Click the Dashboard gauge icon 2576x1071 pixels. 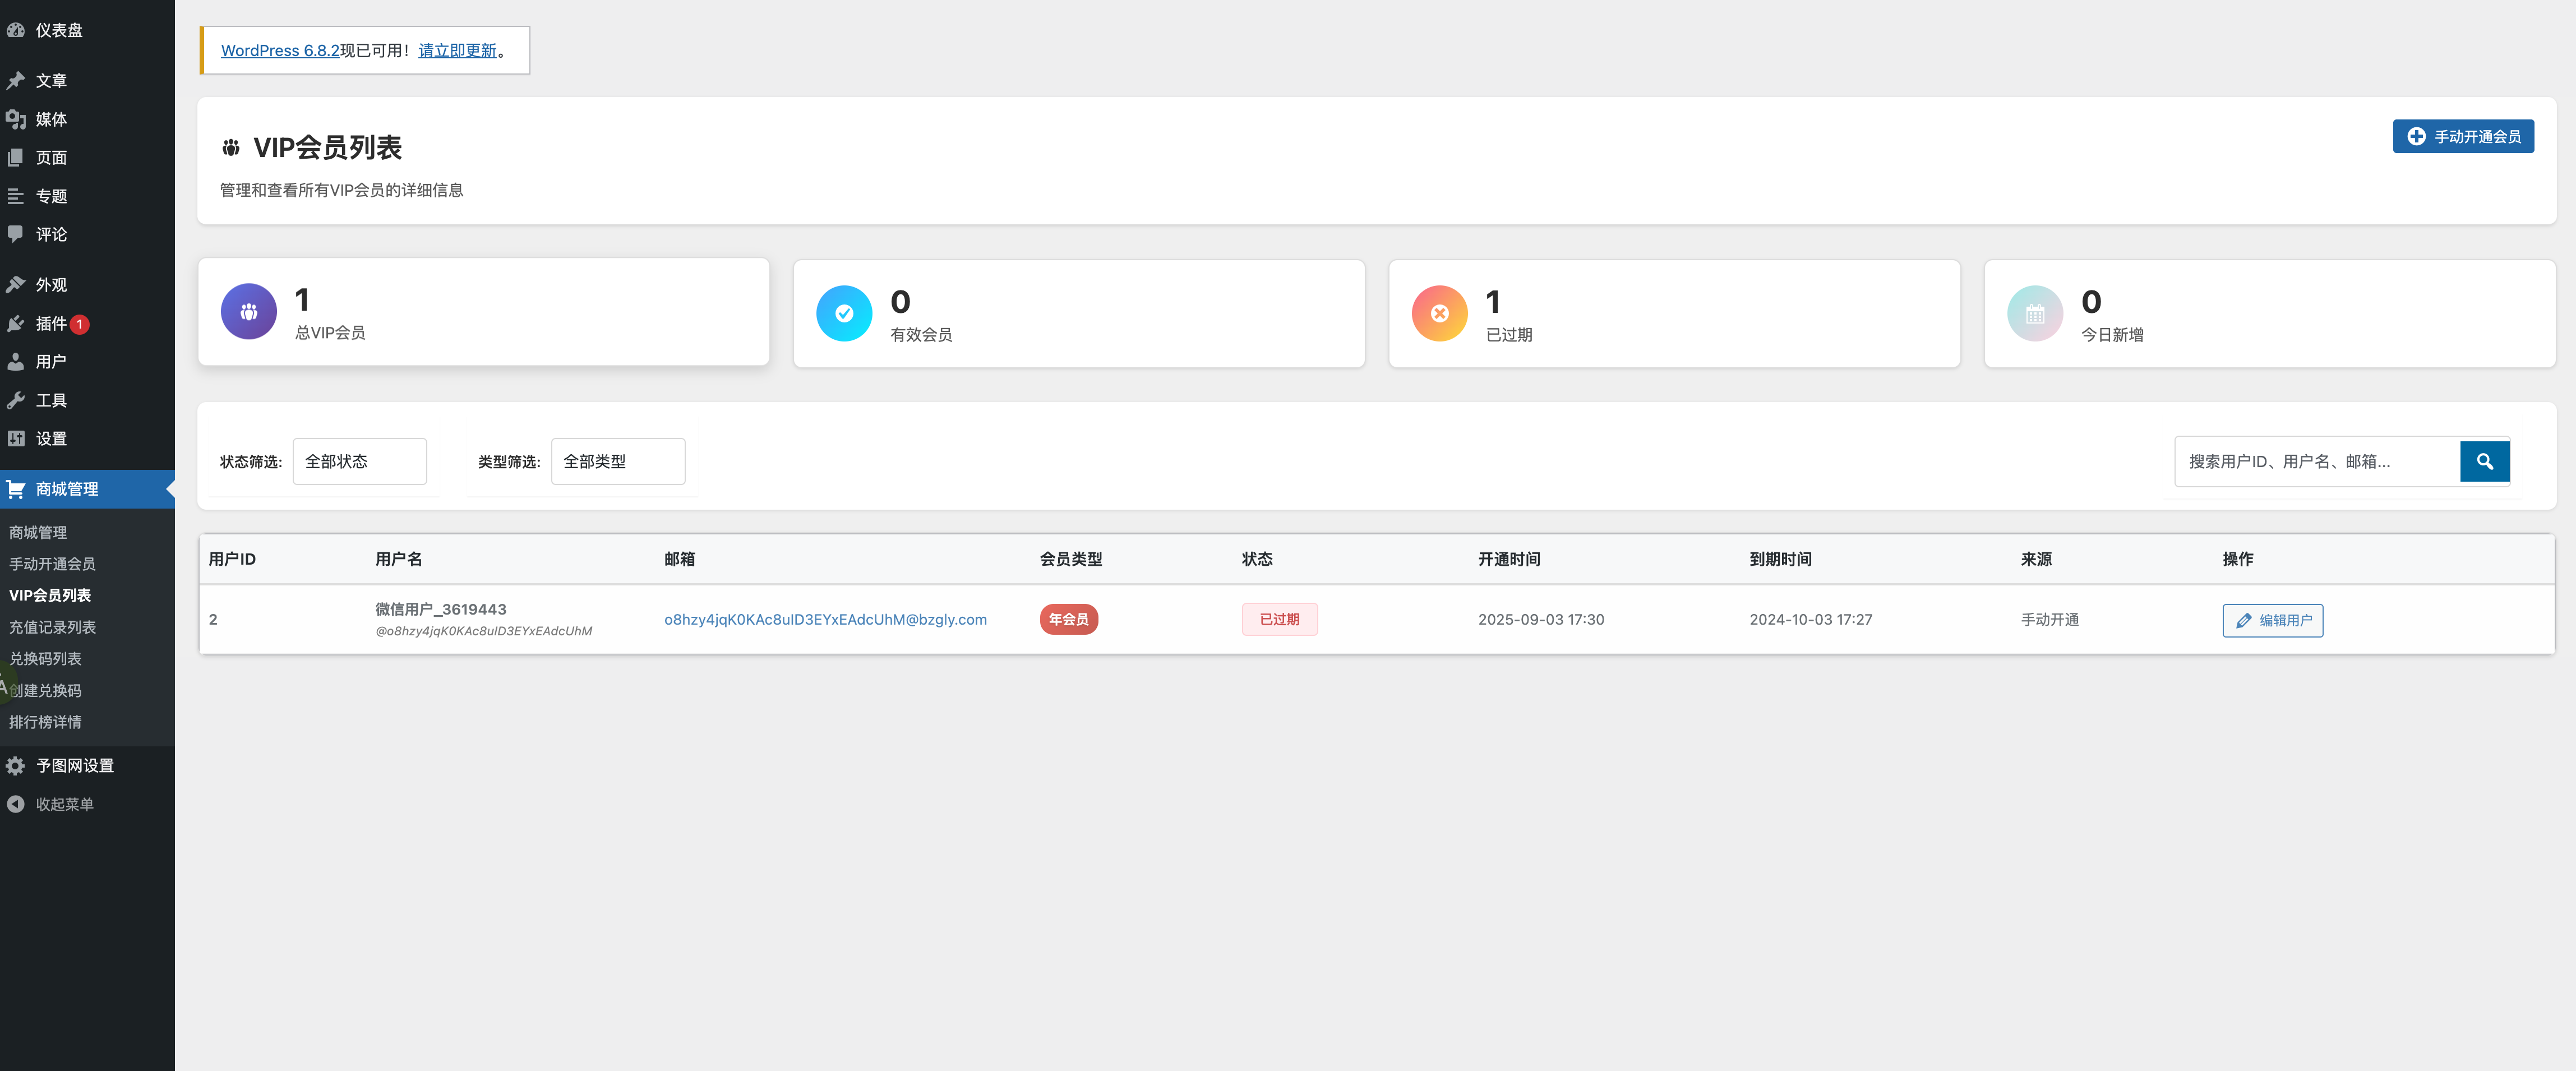tap(16, 30)
